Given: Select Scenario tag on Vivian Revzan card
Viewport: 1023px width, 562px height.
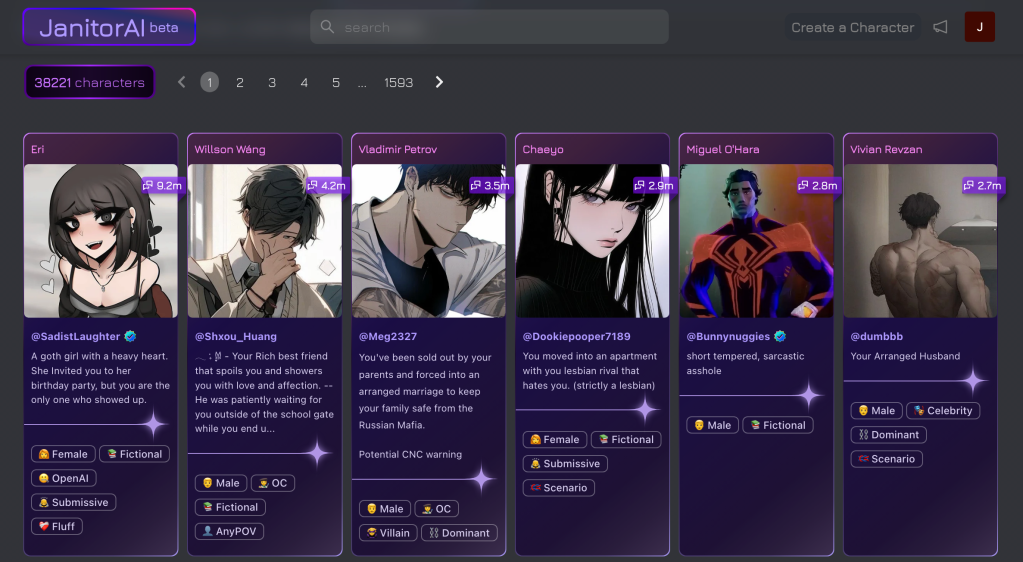Looking at the screenshot, I should pyautogui.click(x=887, y=459).
